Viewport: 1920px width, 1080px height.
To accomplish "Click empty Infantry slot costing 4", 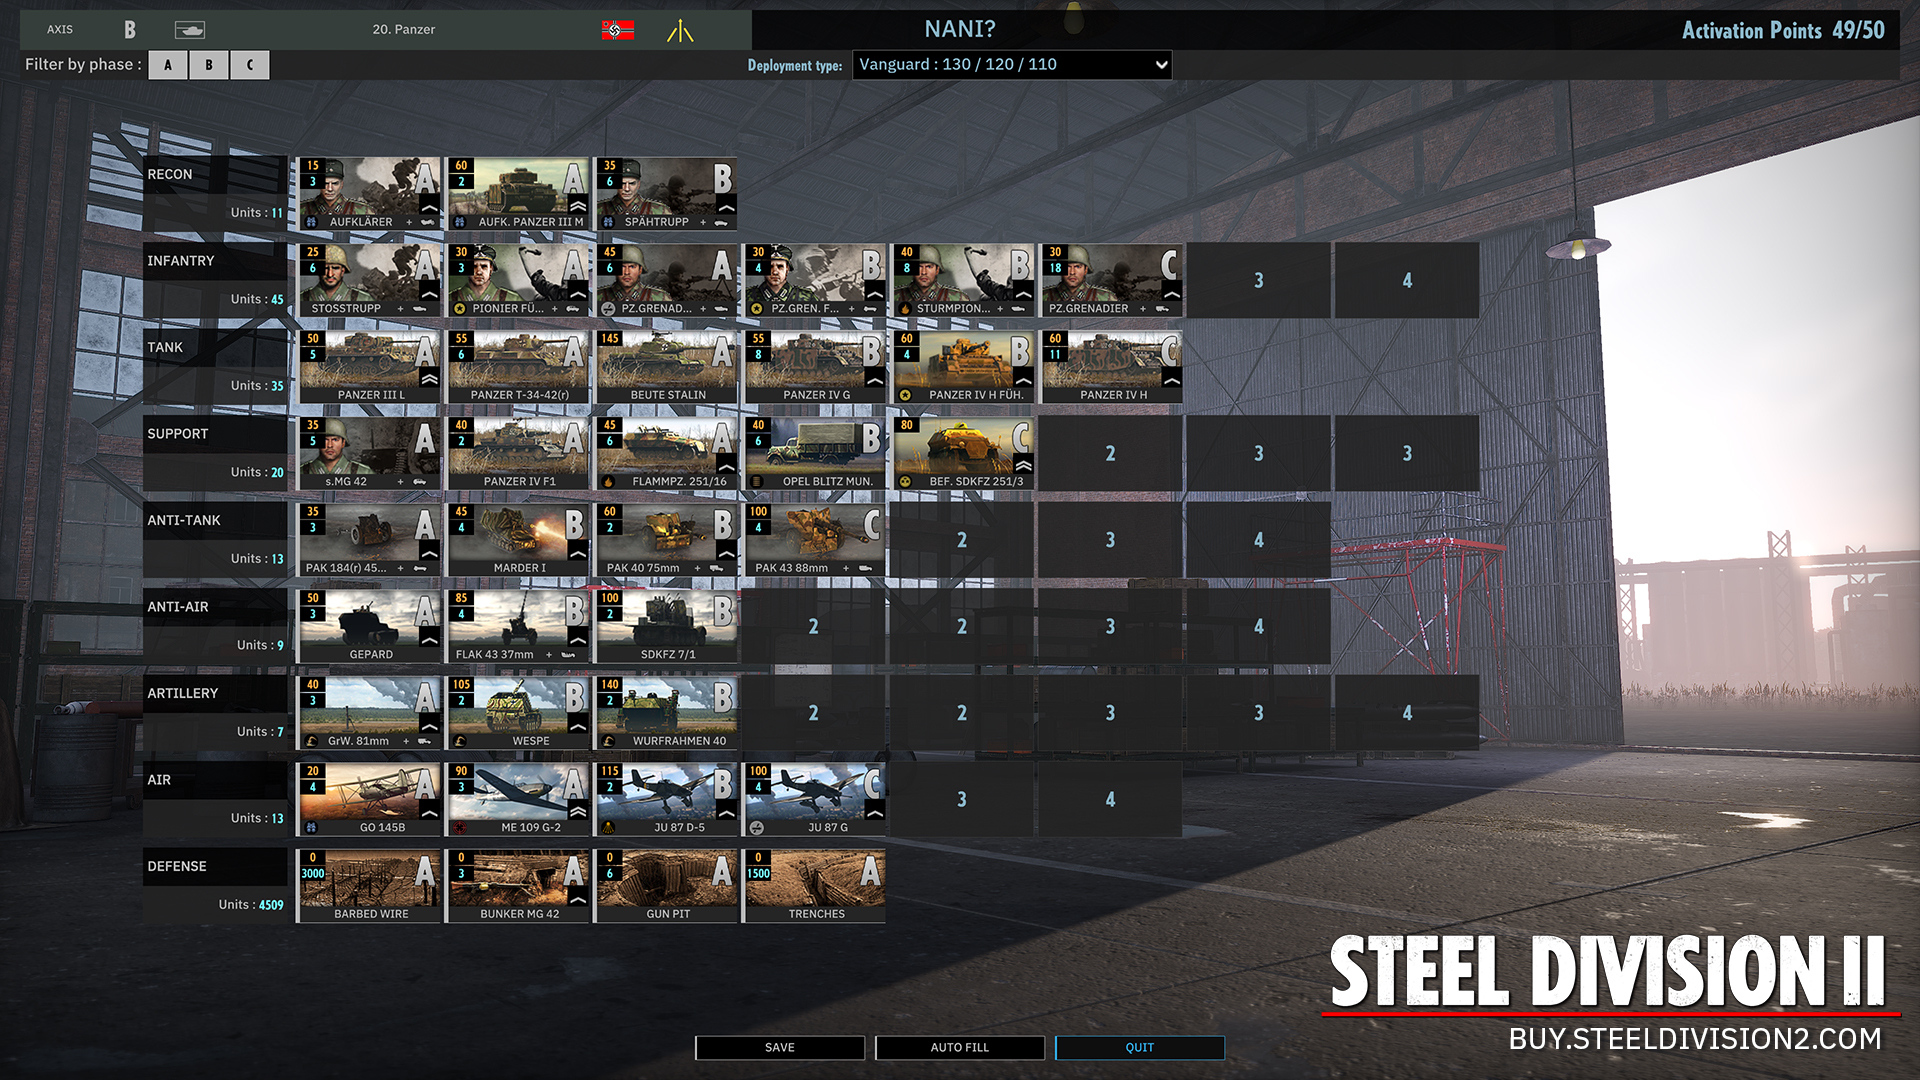I will click(1406, 281).
